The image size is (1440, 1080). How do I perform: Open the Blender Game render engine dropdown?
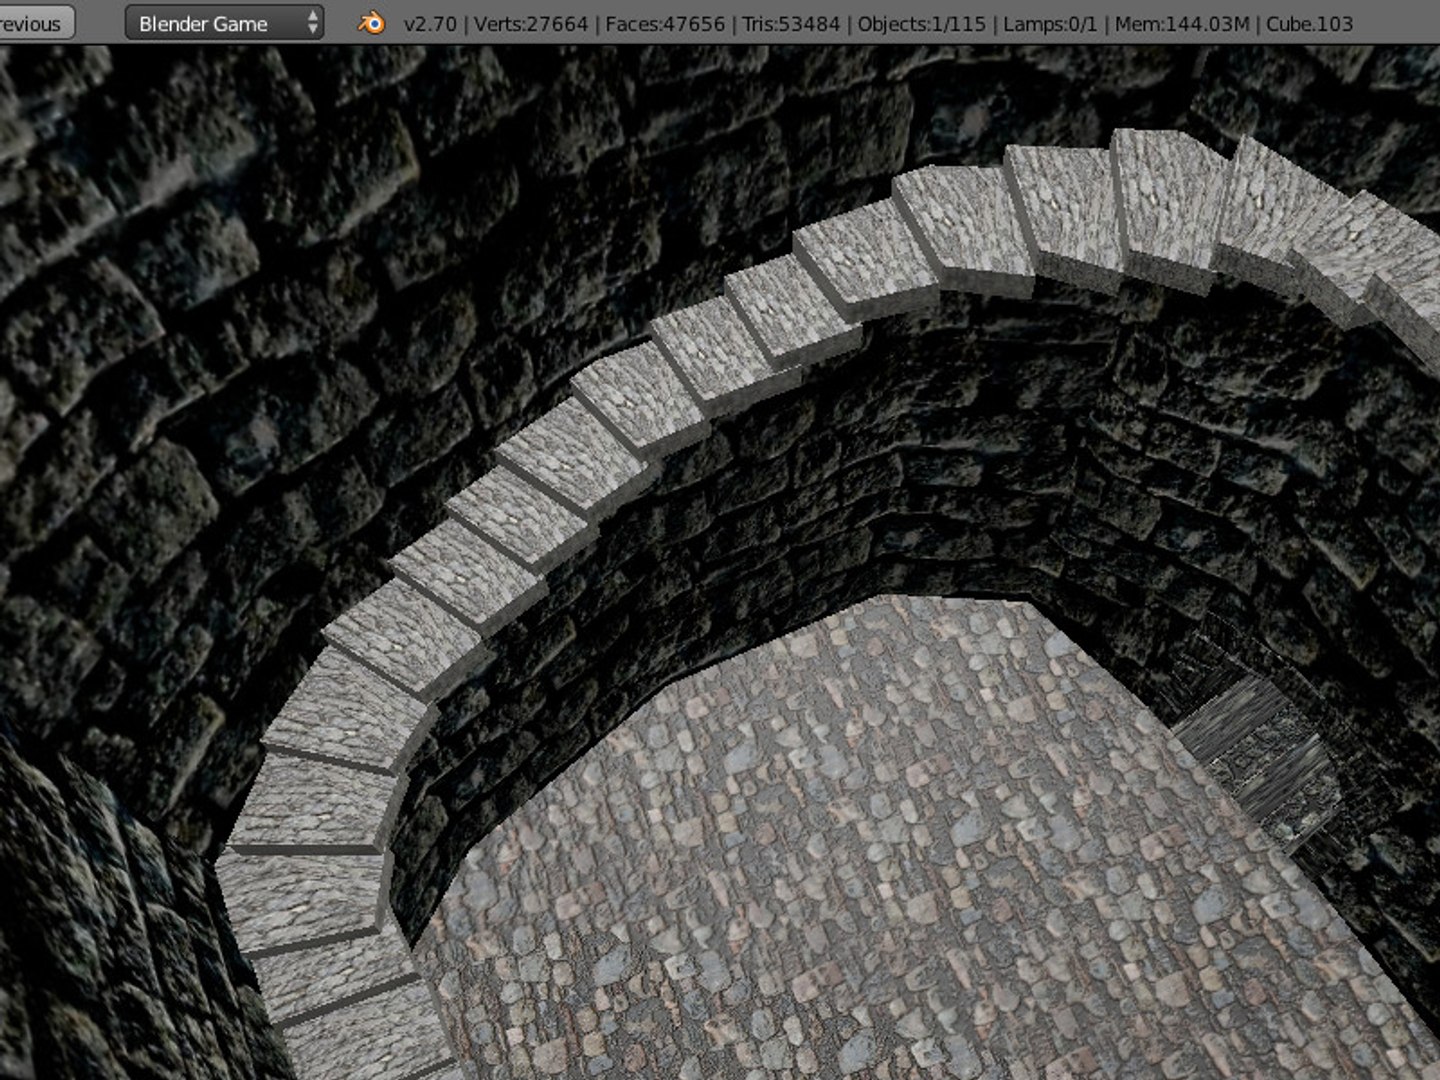tap(224, 23)
